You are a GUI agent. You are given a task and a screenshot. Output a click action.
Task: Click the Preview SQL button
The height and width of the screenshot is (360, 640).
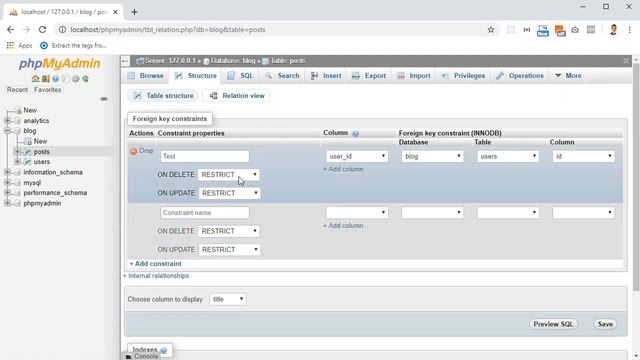pyautogui.click(x=553, y=324)
